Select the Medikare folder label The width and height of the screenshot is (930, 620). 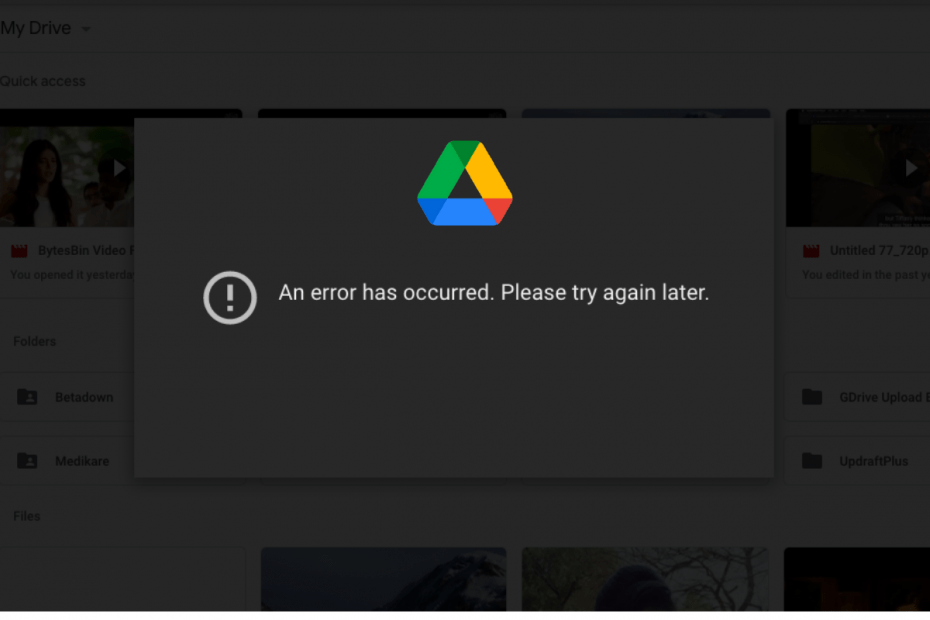click(x=82, y=461)
